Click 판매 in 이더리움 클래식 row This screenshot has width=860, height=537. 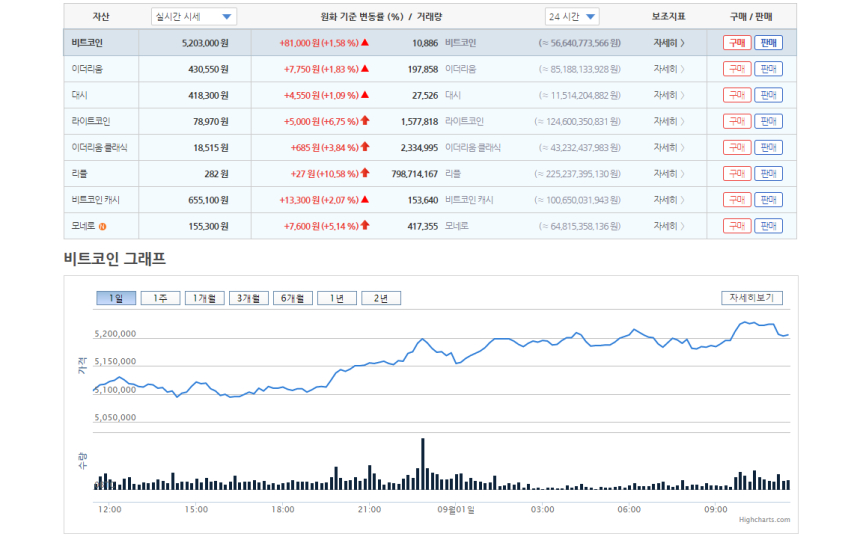(x=768, y=148)
